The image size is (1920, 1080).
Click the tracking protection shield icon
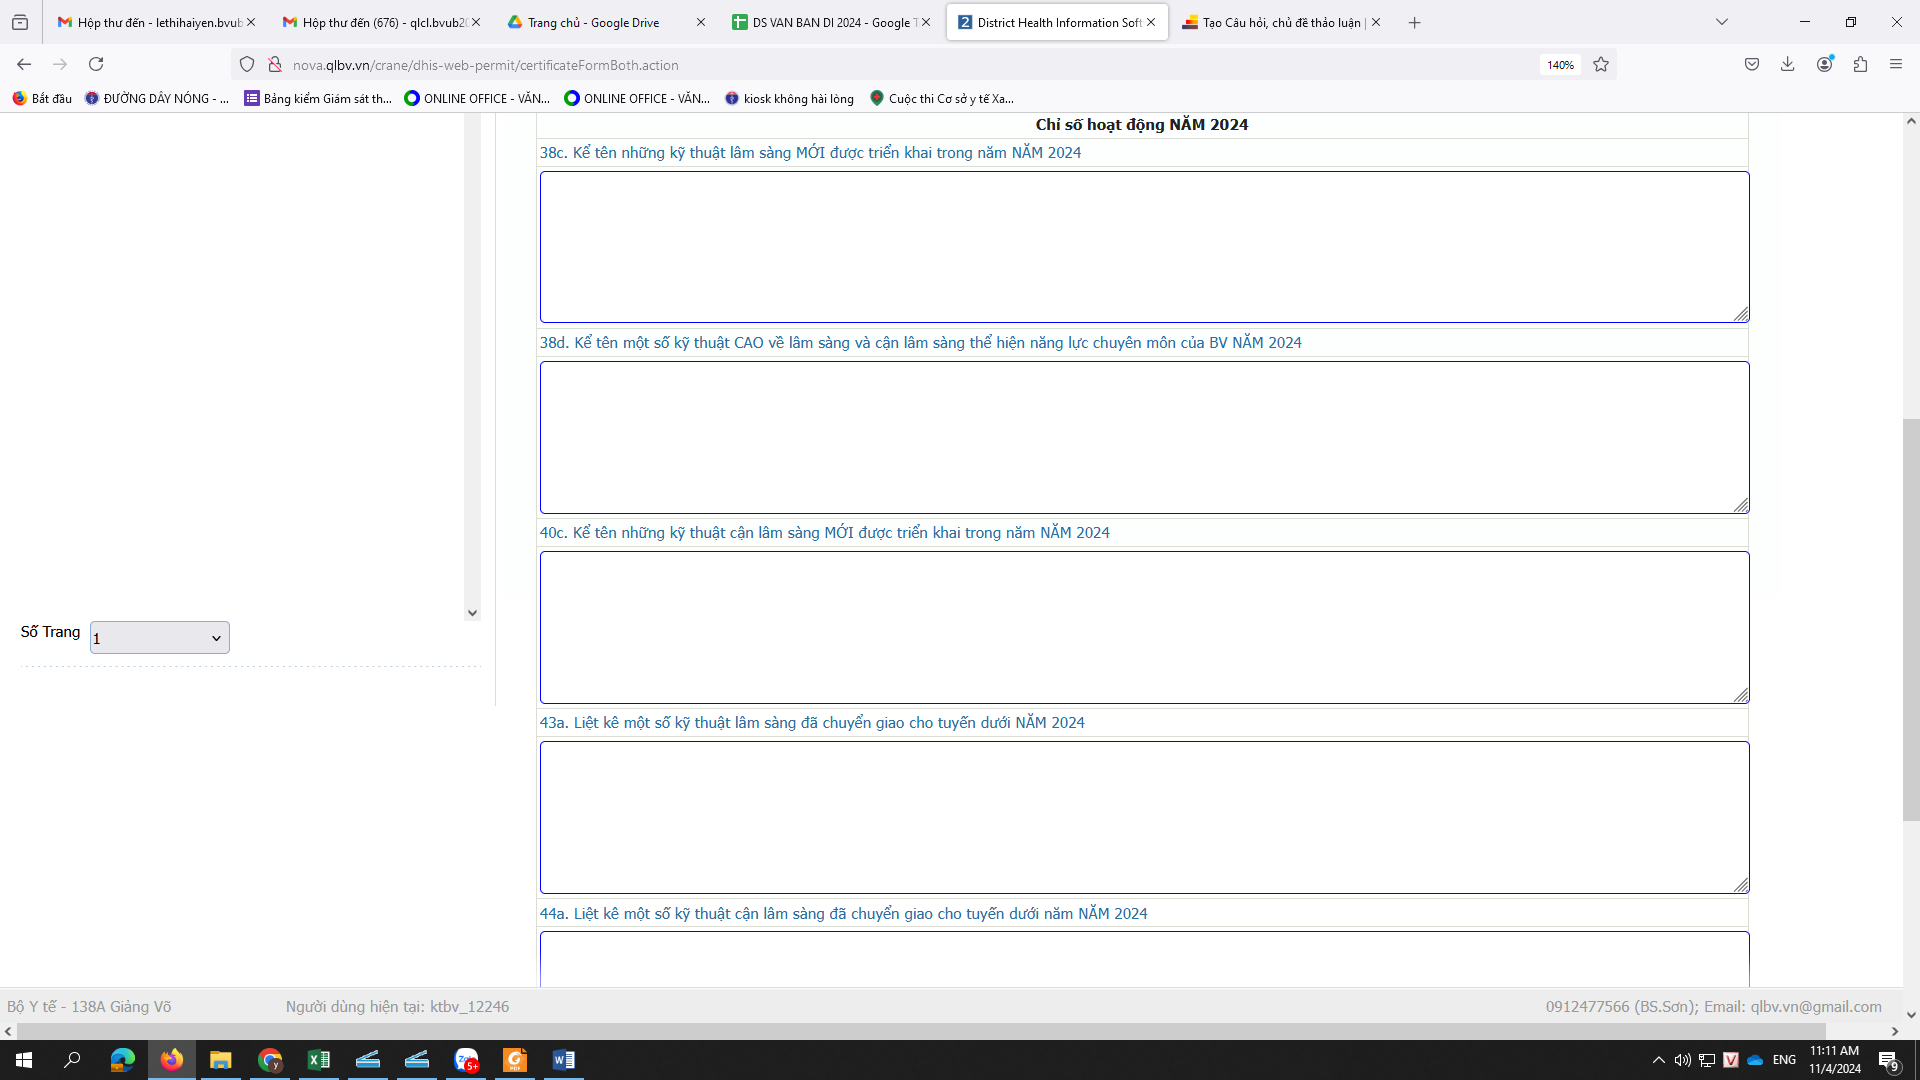click(x=247, y=64)
